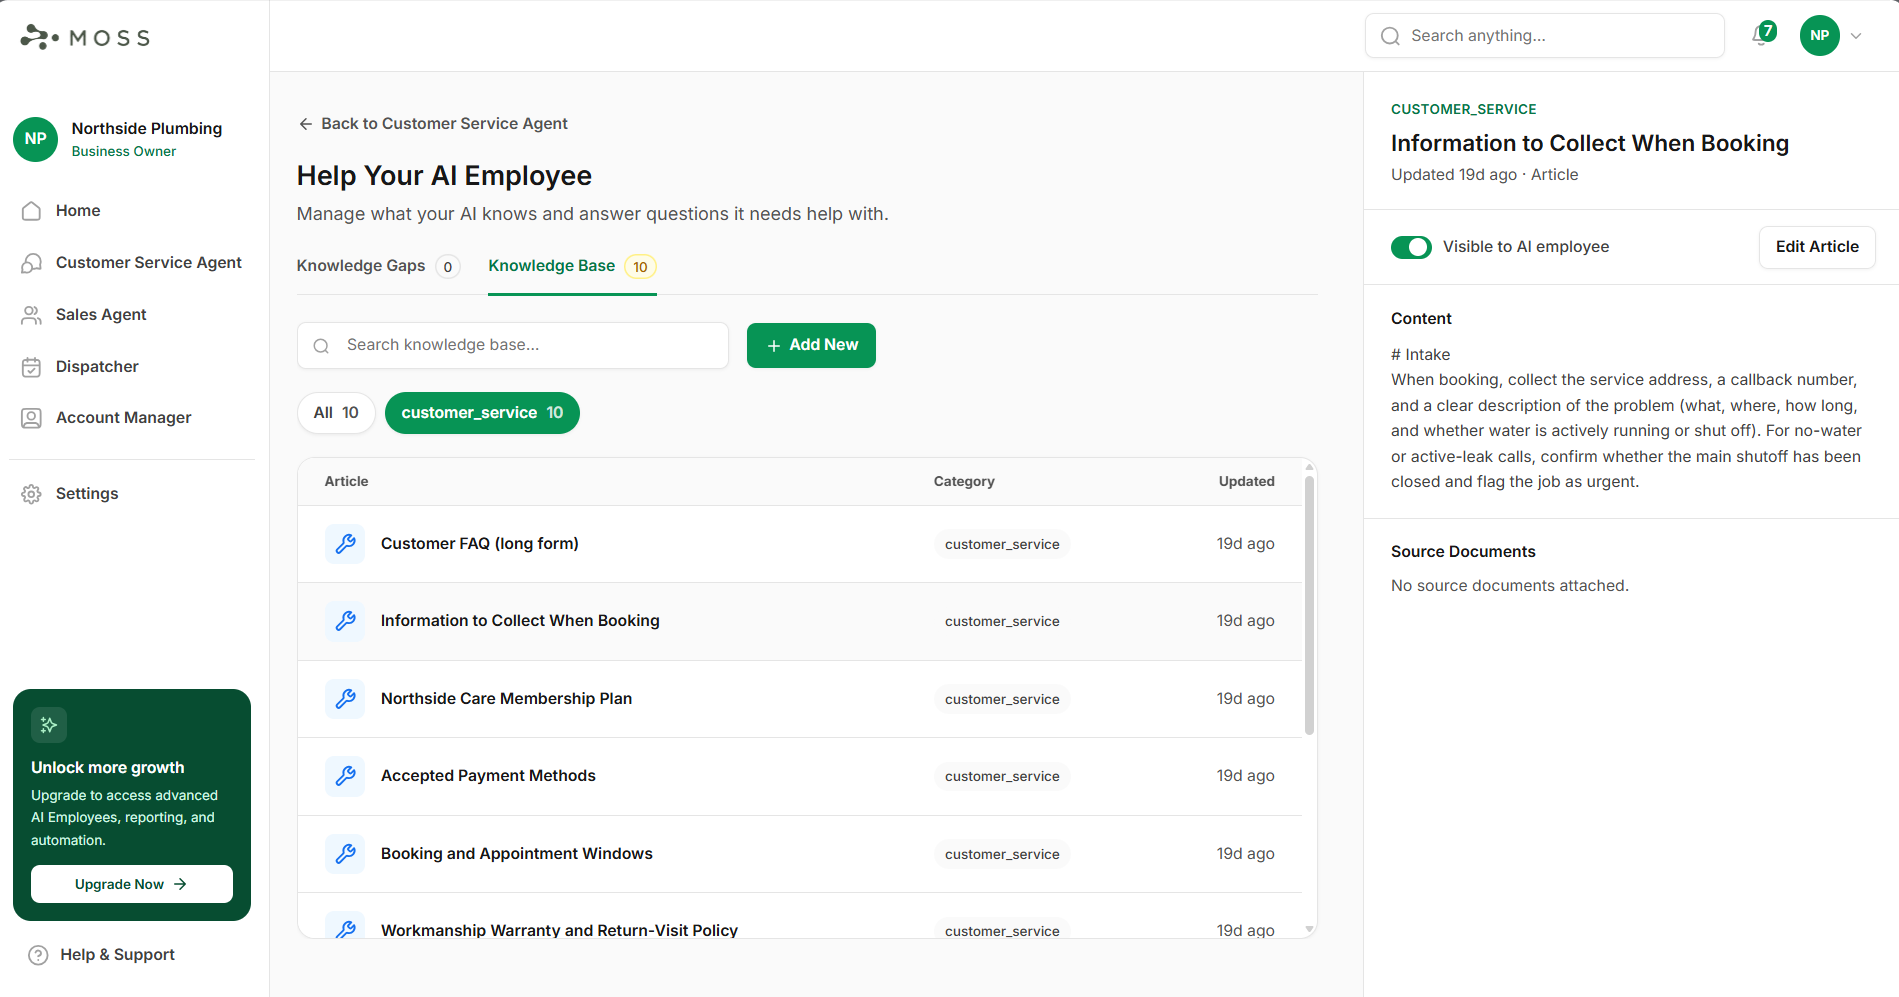Click the NP avatar in top bar
This screenshot has width=1899, height=997.
pos(1820,36)
